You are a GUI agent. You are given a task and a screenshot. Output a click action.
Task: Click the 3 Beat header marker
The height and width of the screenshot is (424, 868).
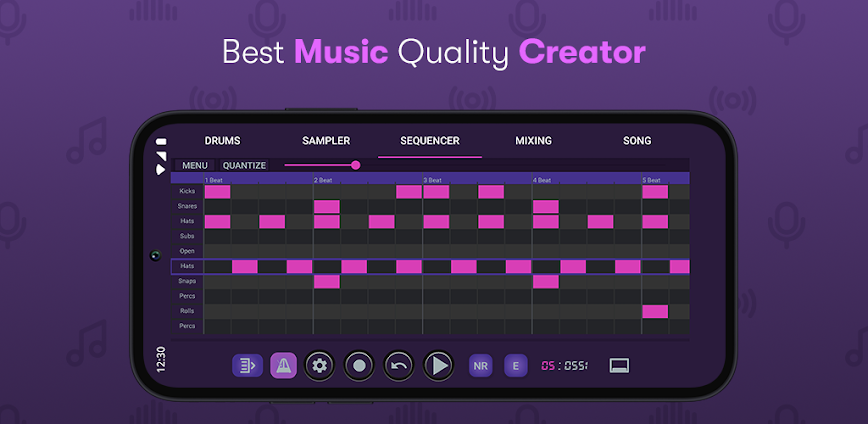pos(433,180)
